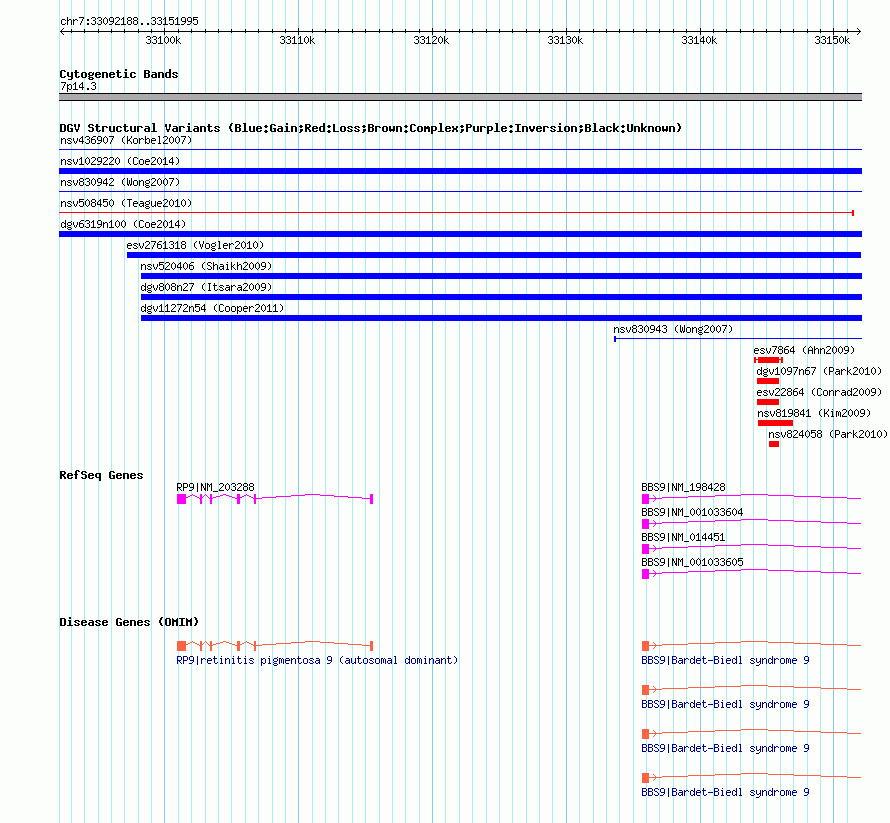This screenshot has width=890, height=823.
Task: Click the 7p14.3 band label
Action: pos(78,86)
